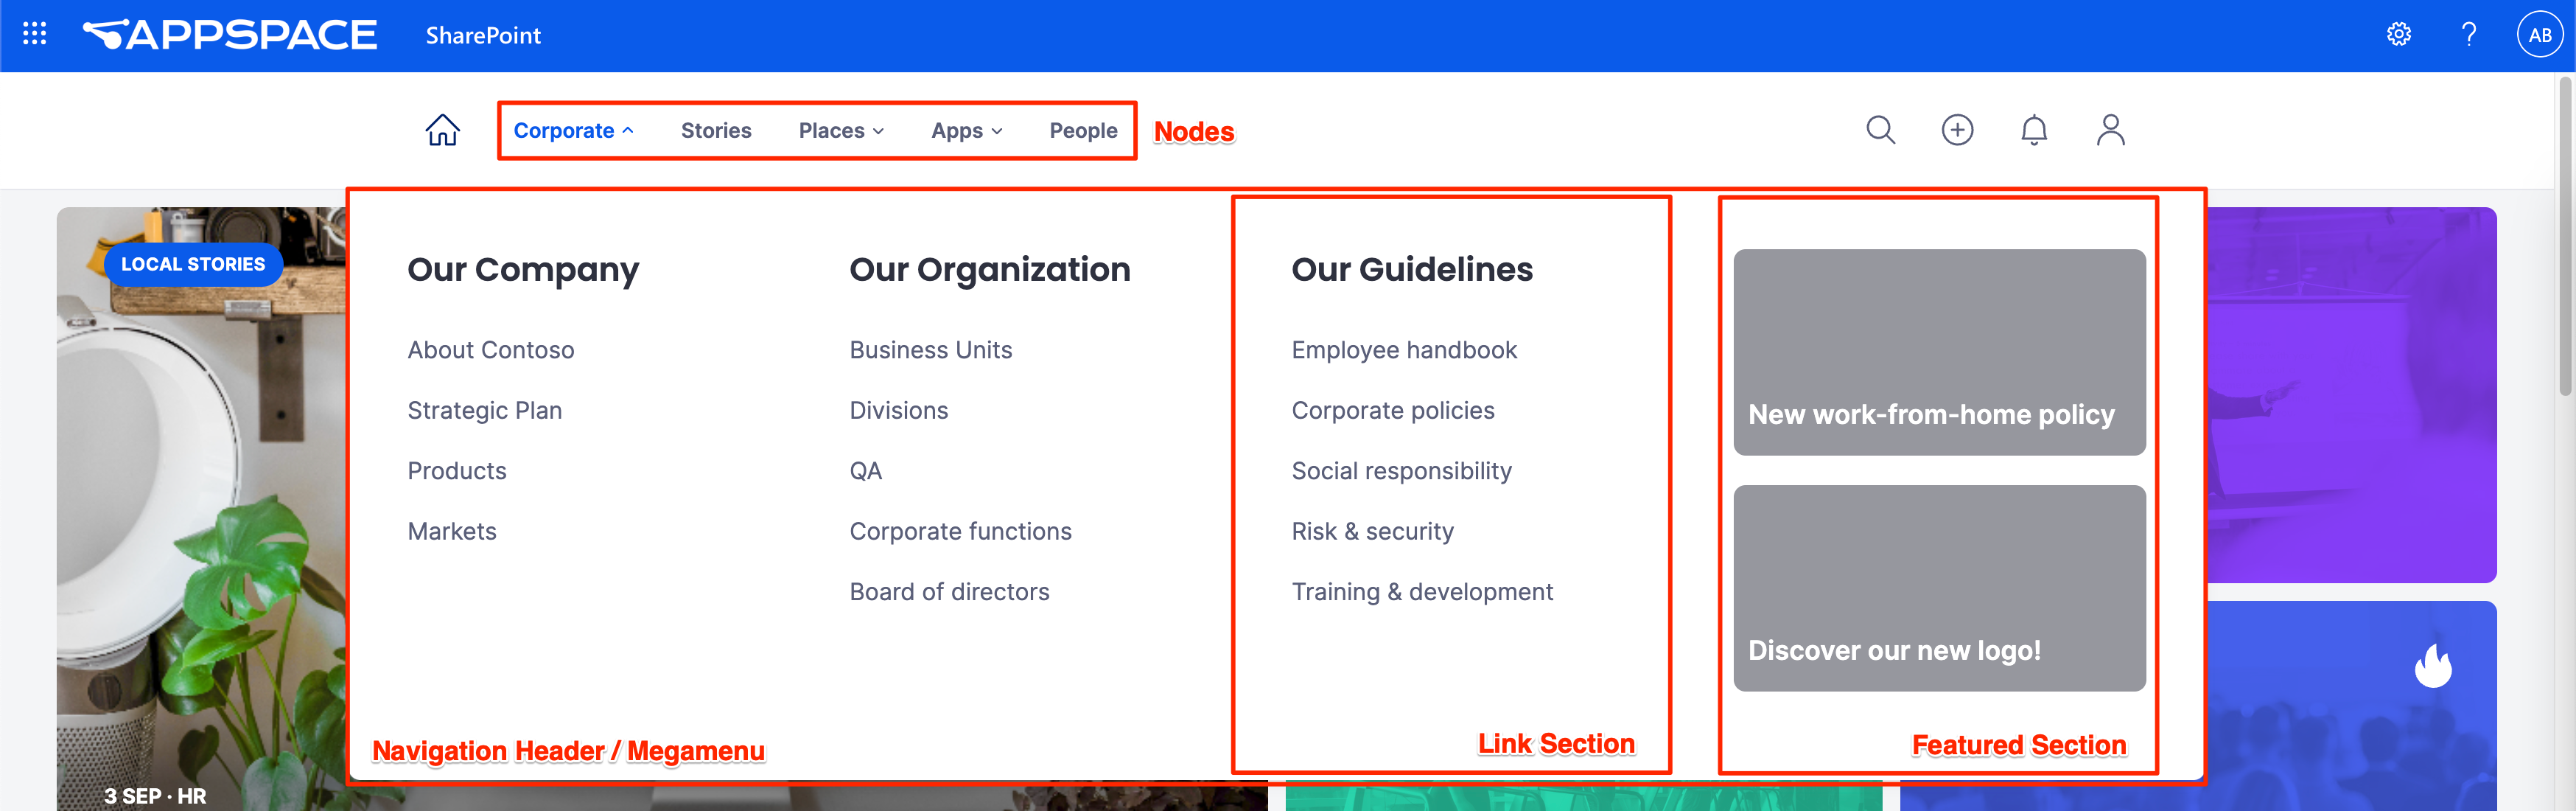Open notifications bell icon
Image resolution: width=2576 pixels, height=811 pixels.
tap(2033, 130)
